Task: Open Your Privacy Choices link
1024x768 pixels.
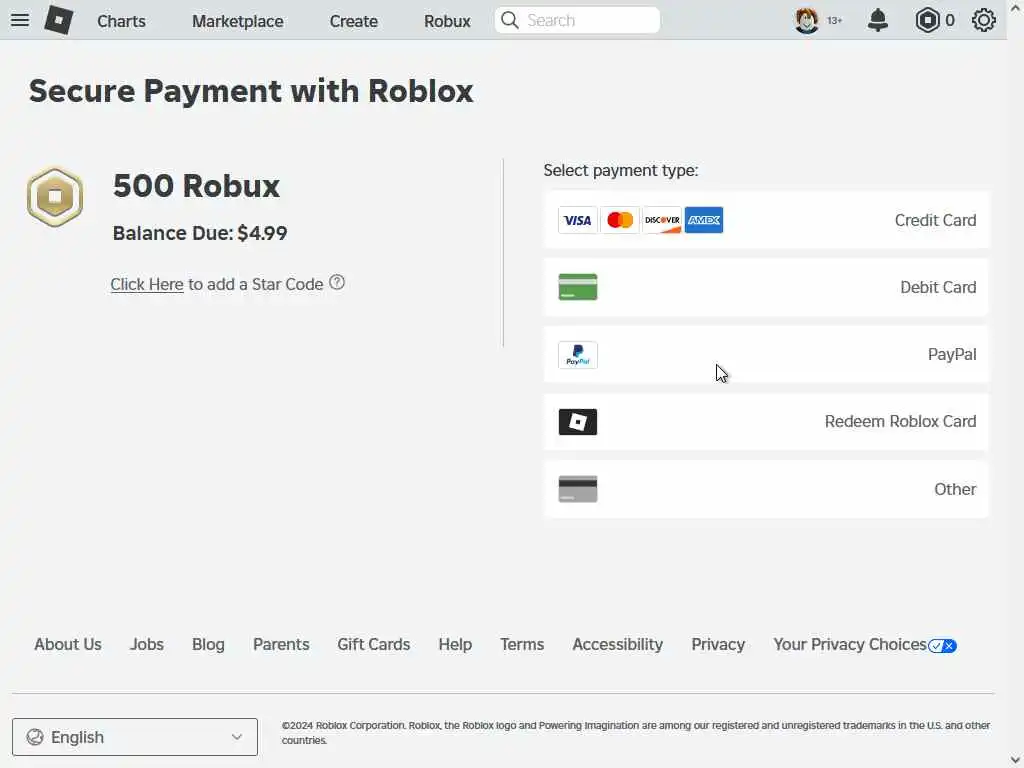Action: pyautogui.click(x=850, y=645)
